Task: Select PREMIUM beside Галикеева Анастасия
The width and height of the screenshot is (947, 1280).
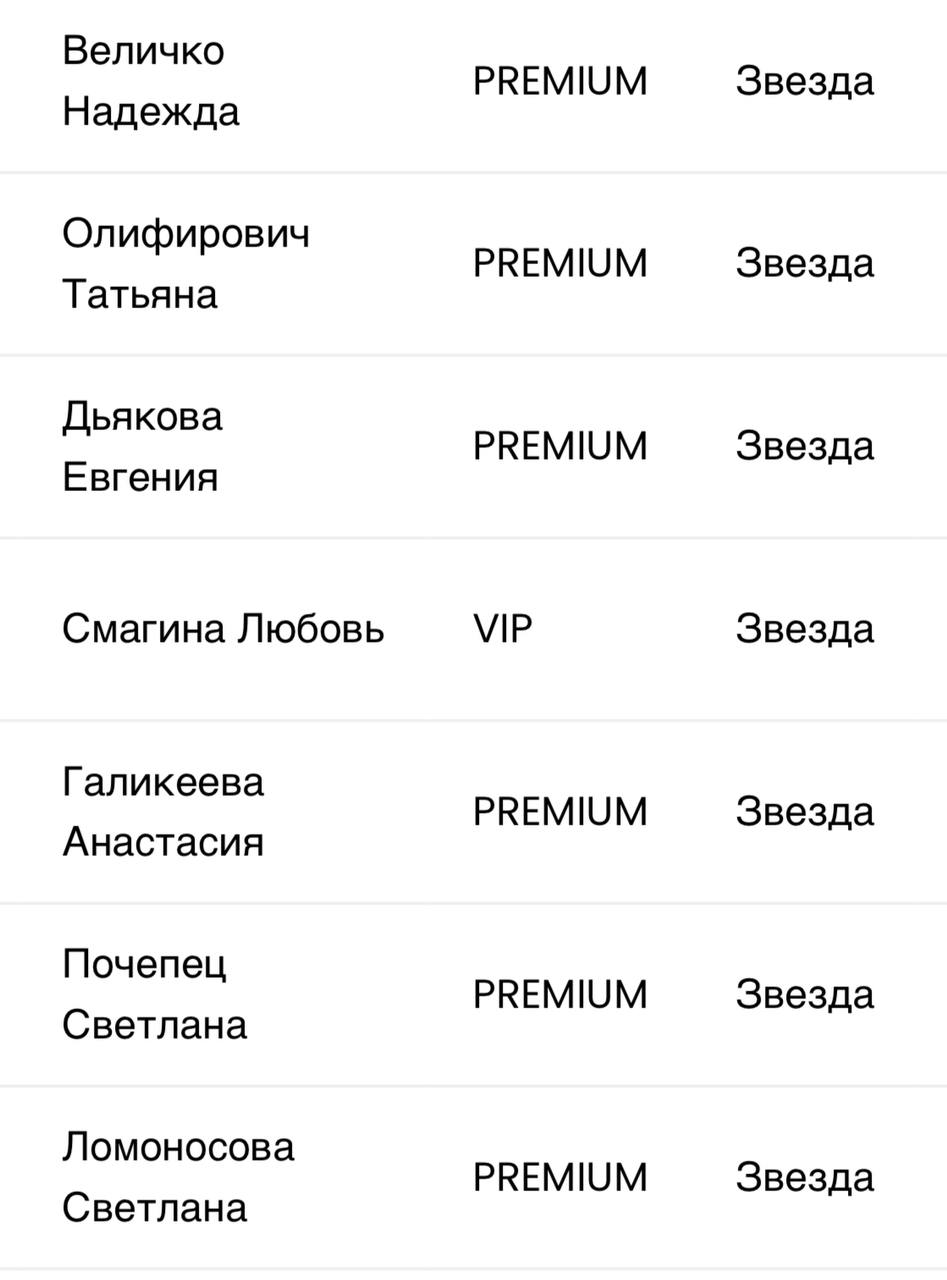Action: 560,811
